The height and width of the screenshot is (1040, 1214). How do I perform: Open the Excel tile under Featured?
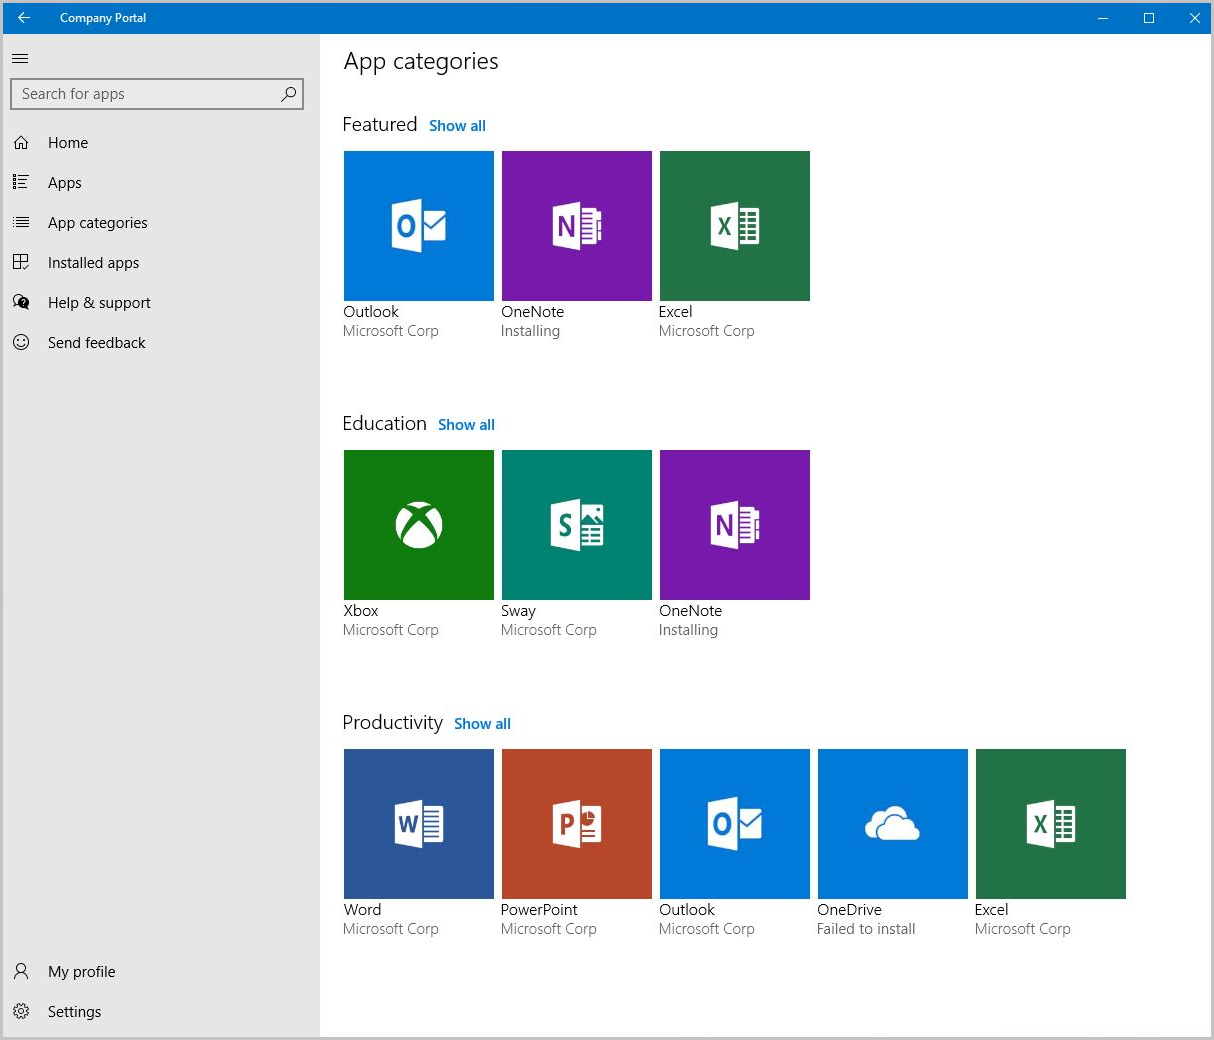click(x=734, y=226)
